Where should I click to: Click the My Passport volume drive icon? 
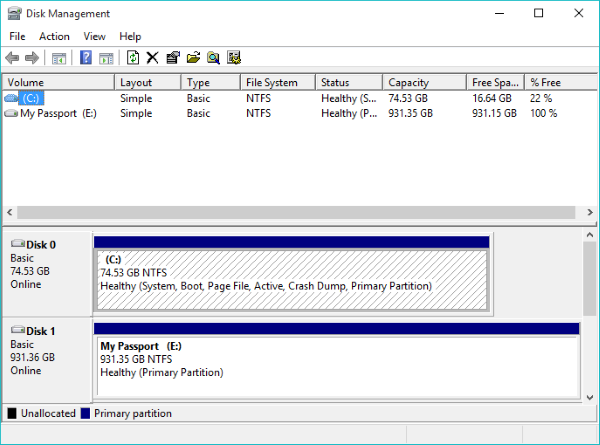point(11,113)
